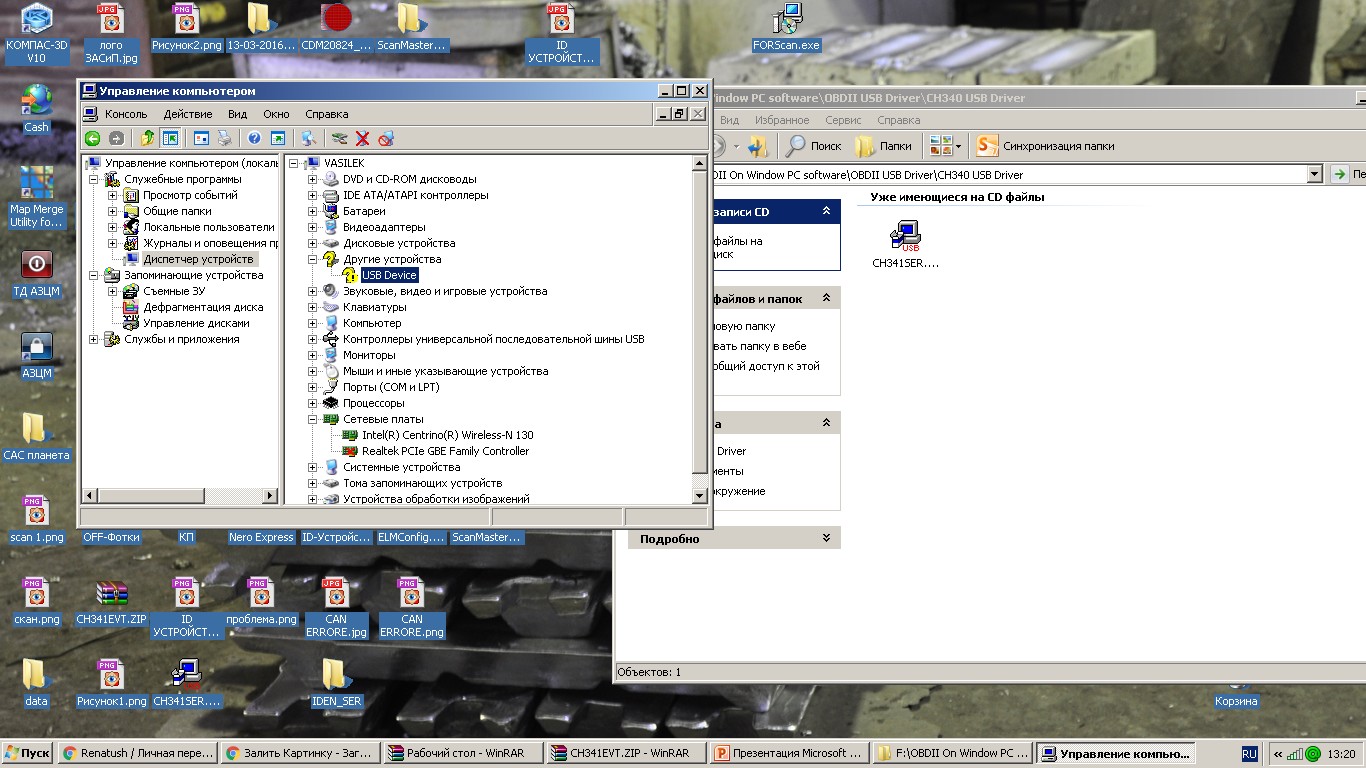Image resolution: width=1366 pixels, height=768 pixels.
Task: Expand the IDE ATA/ATAPI контроллеры node
Action: point(313,195)
